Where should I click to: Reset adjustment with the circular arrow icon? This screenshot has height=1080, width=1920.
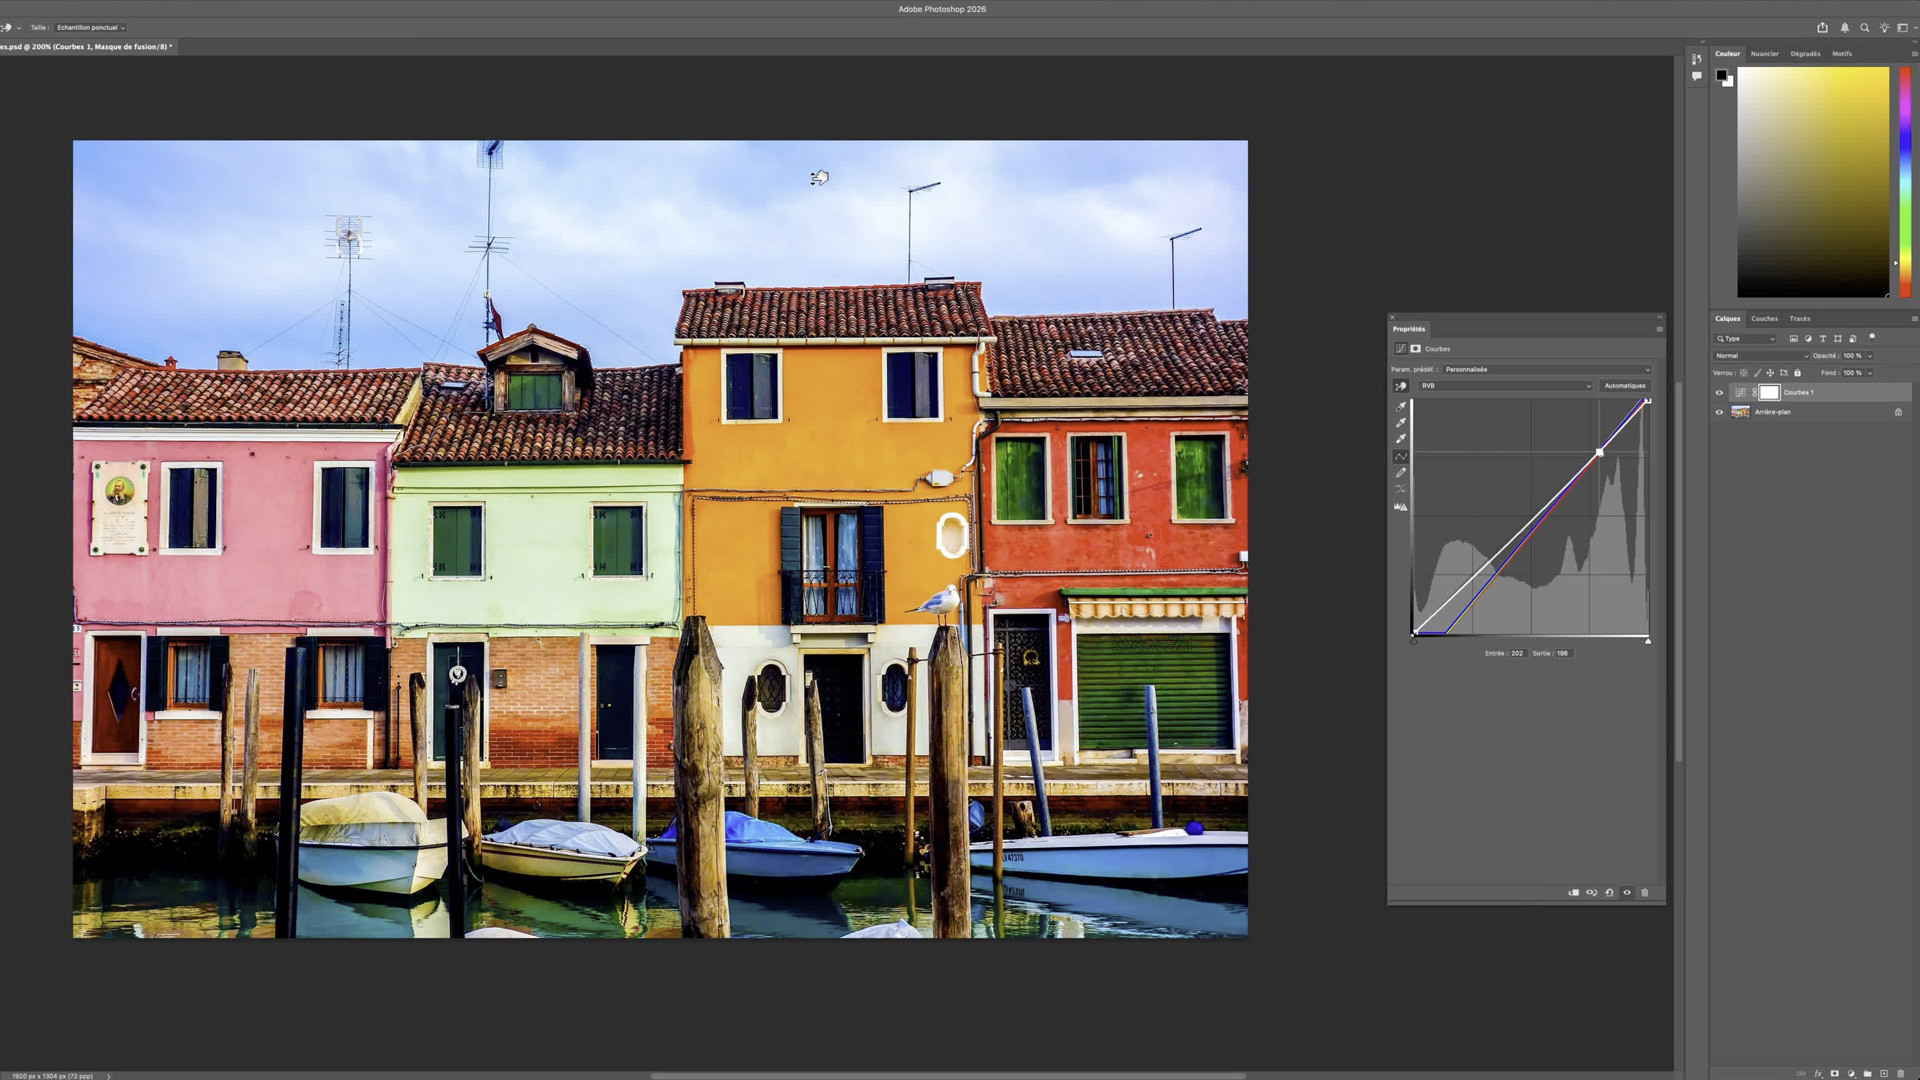1609,893
